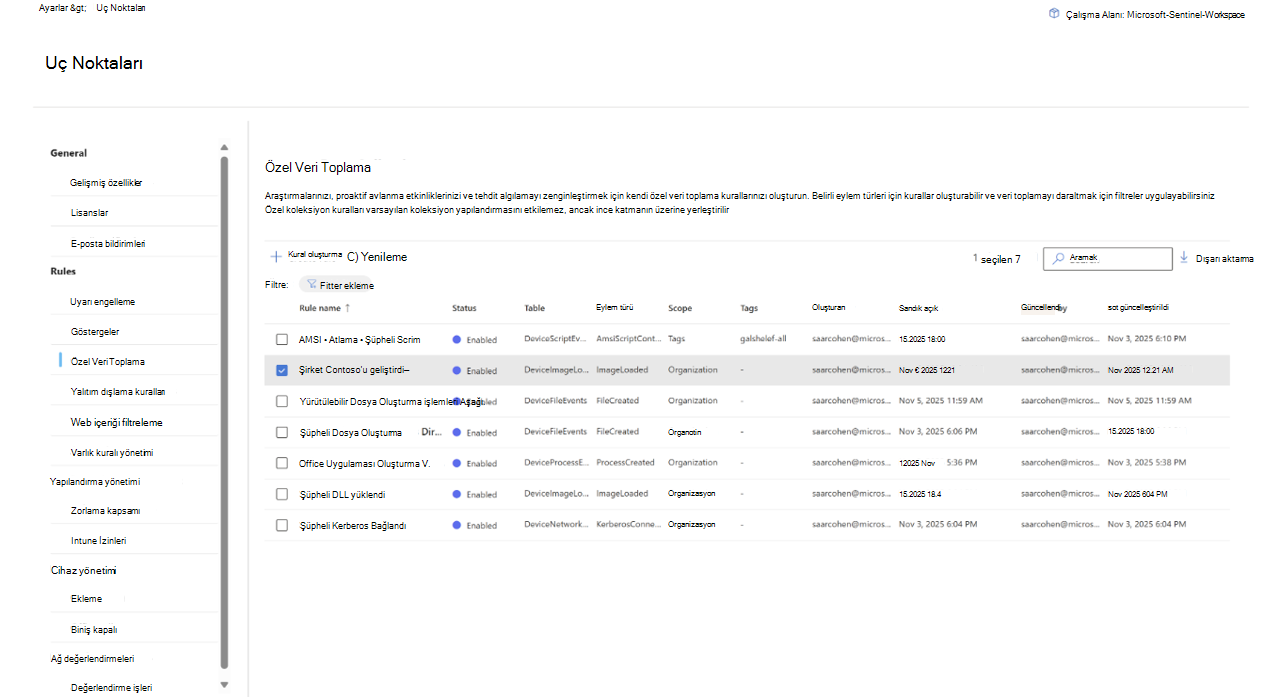
Task: Open rule Şüpheli Dosya Oluşturma
Action: pos(350,432)
